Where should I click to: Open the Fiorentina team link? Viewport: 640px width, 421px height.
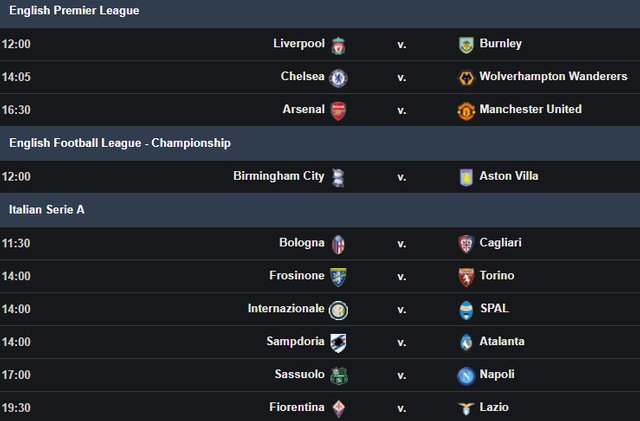pyautogui.click(x=297, y=408)
